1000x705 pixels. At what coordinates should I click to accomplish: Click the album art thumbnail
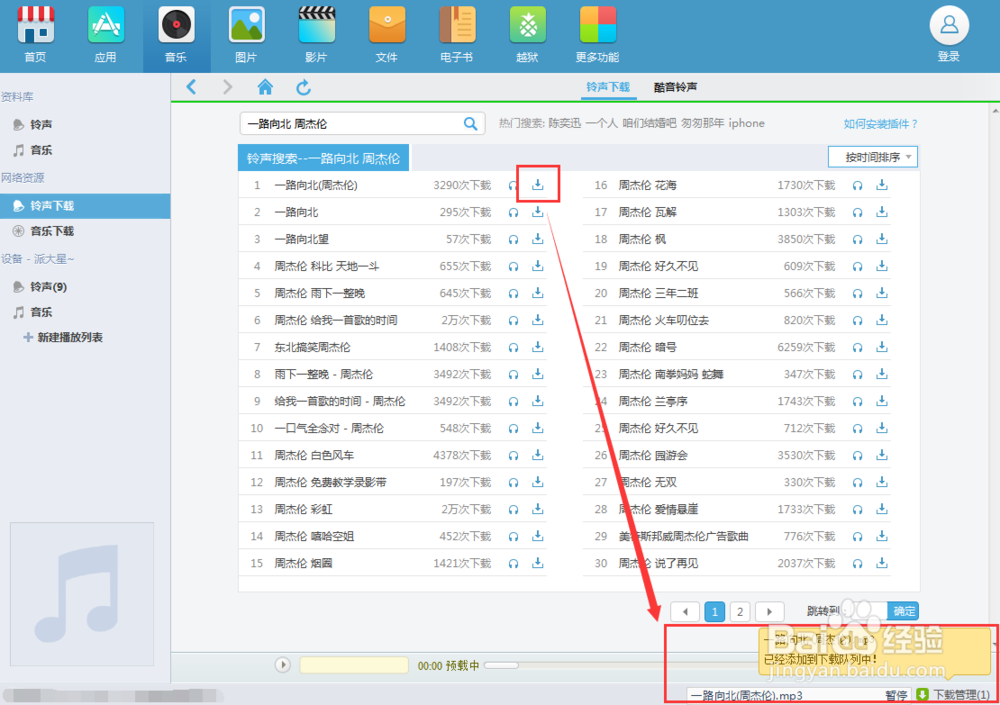[82, 593]
